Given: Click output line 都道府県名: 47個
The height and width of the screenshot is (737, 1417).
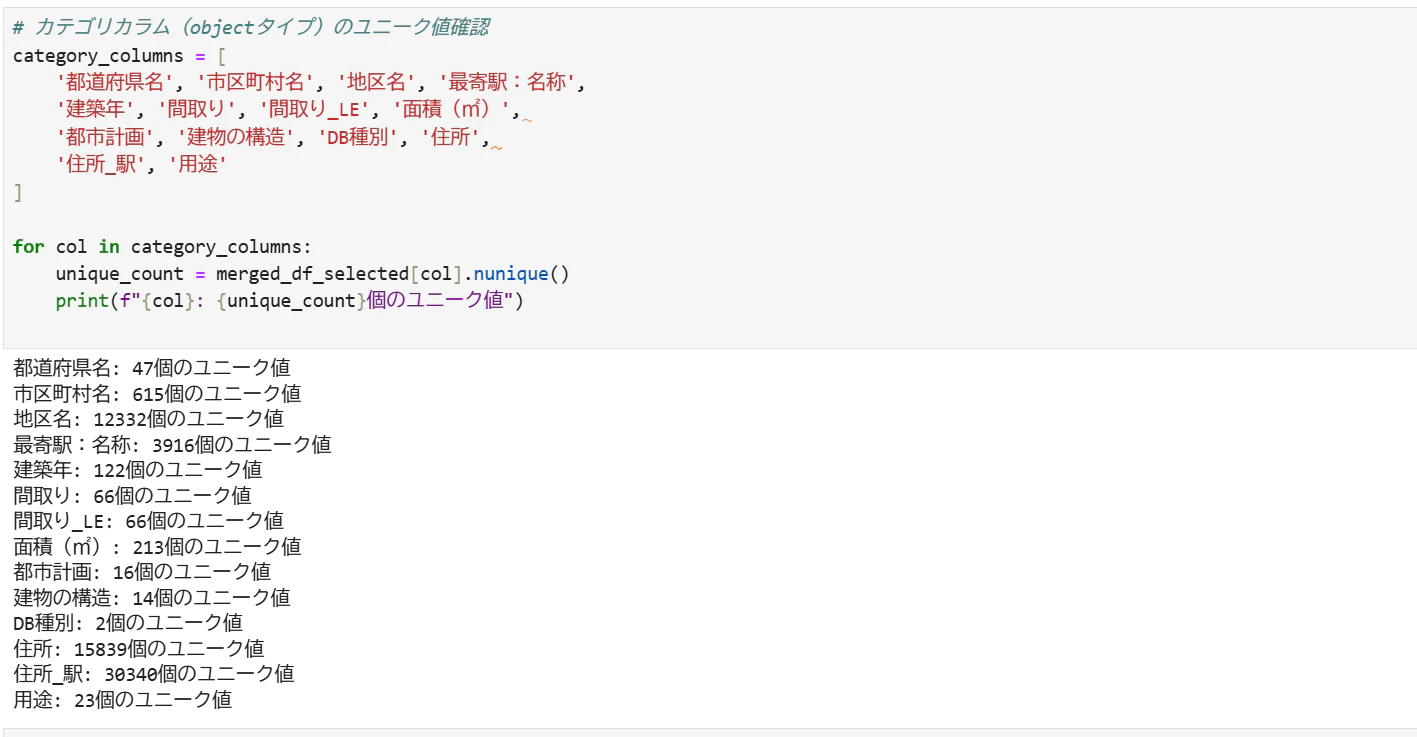Looking at the screenshot, I should (152, 367).
